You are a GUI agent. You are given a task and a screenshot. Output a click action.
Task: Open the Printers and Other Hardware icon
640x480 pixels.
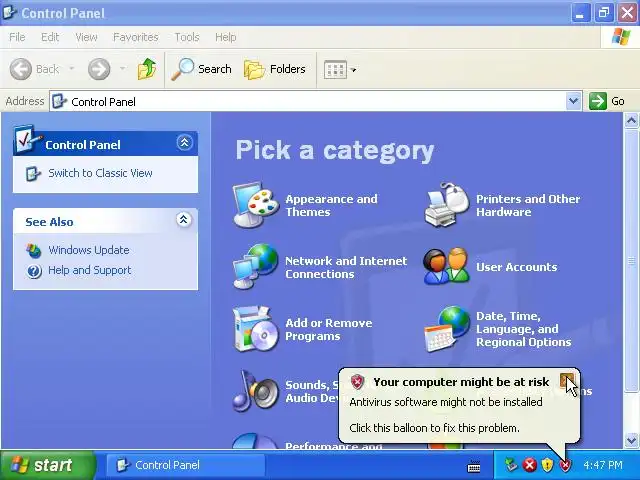tap(447, 204)
